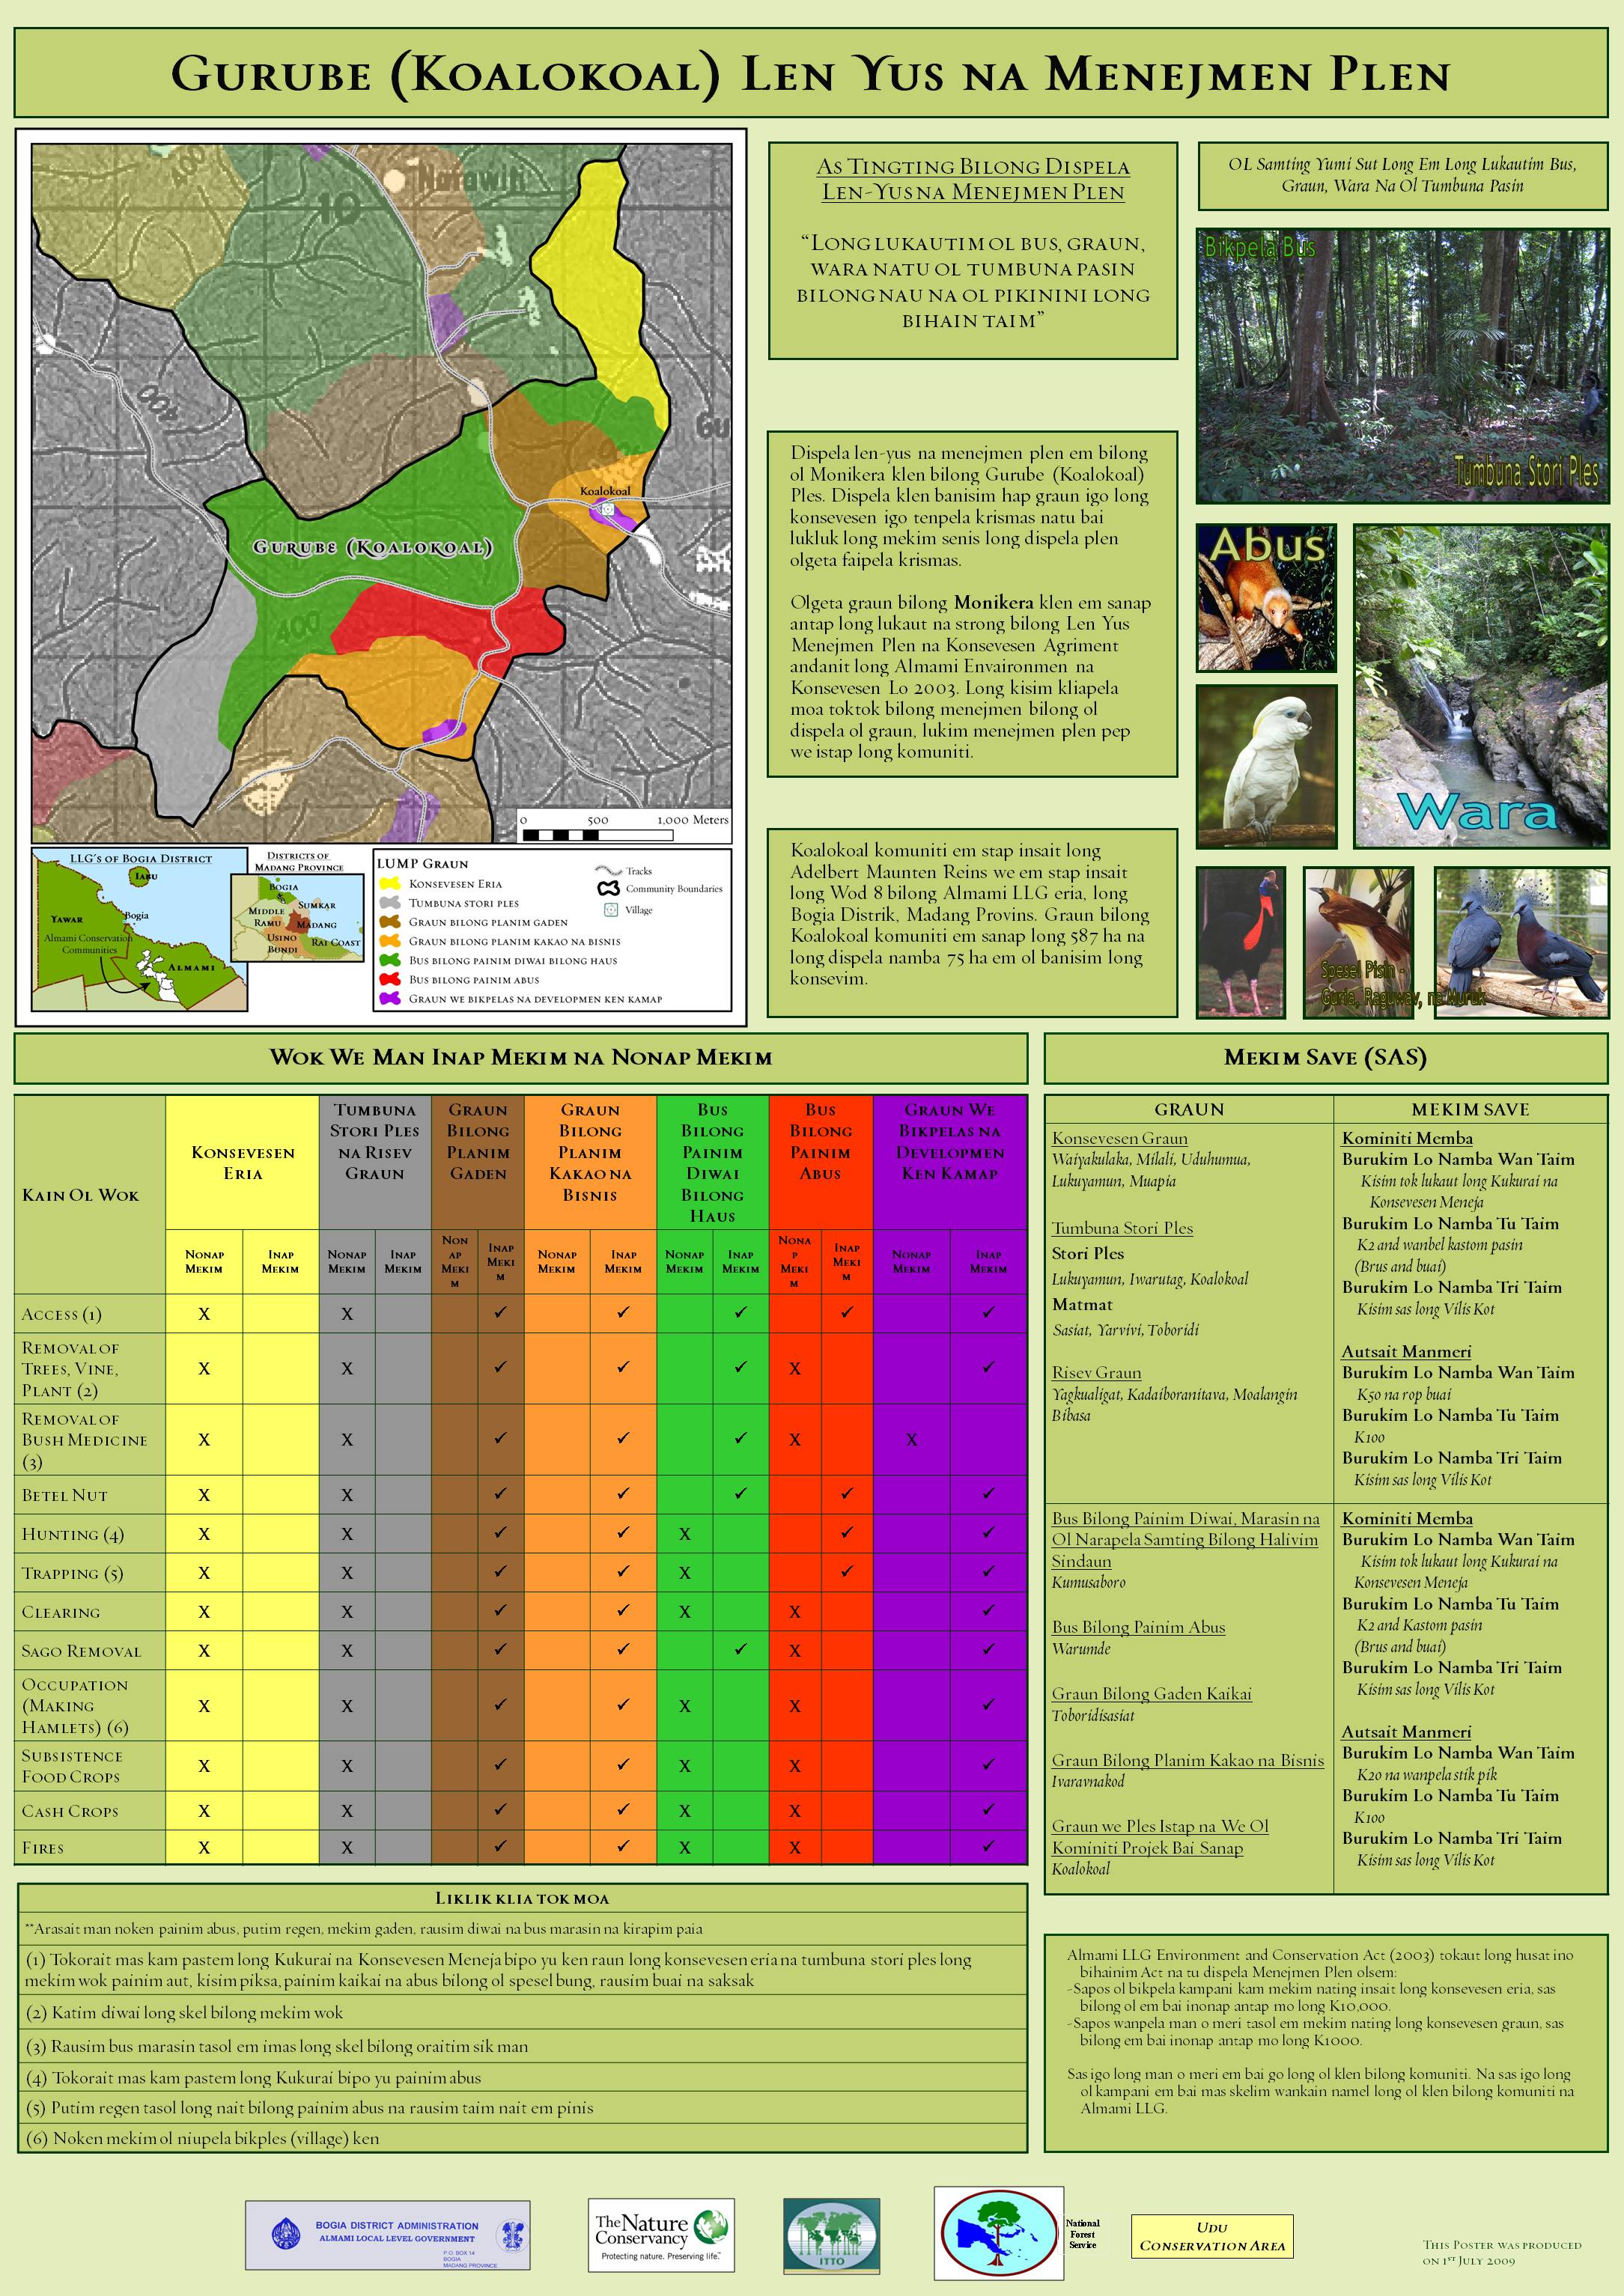1624x2296 pixels.
Task: Click the Hunting (4) row label
Action: [72, 1534]
